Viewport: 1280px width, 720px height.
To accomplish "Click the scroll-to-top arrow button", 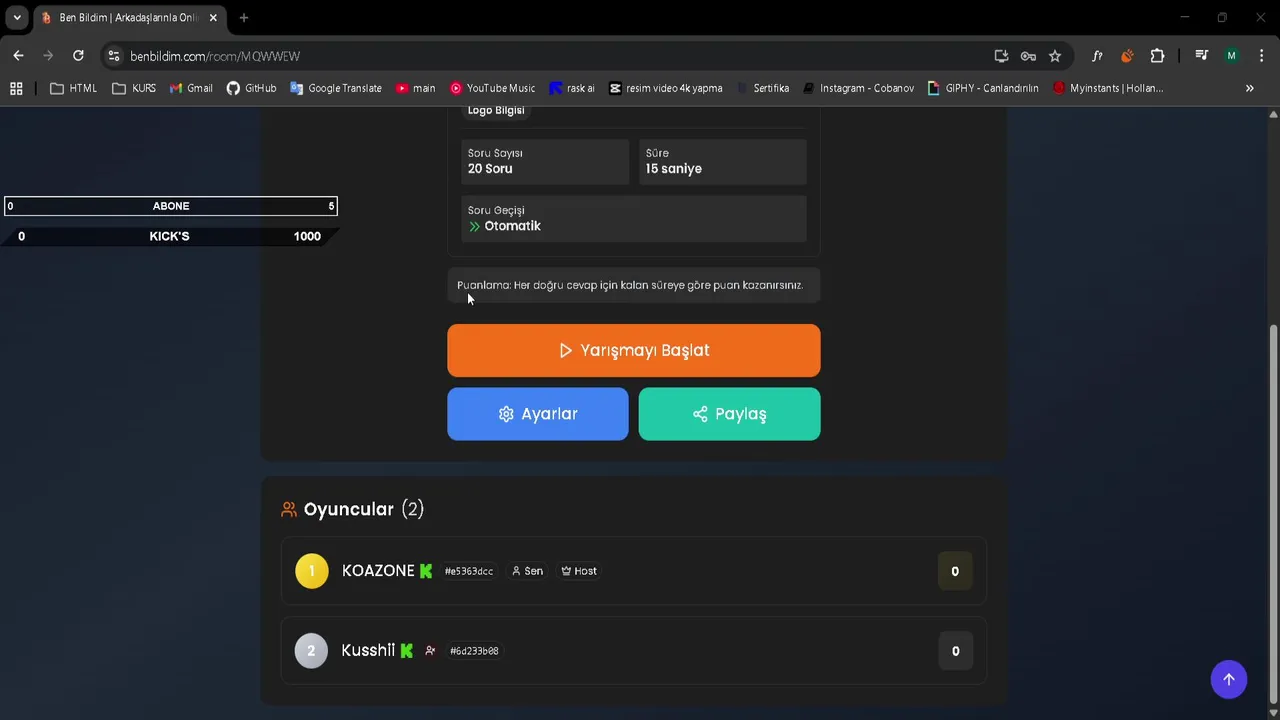I will point(1229,679).
